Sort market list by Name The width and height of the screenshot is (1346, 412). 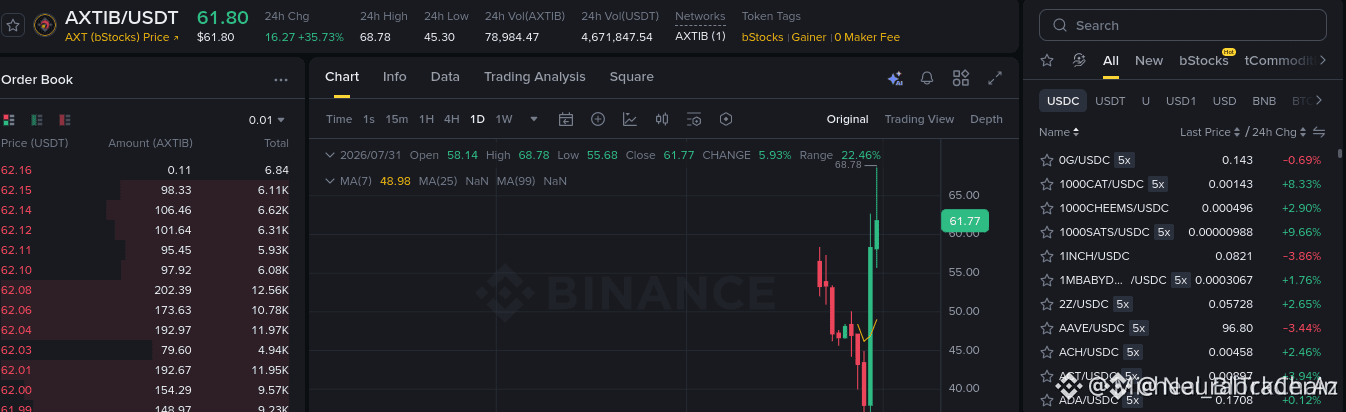(1059, 132)
